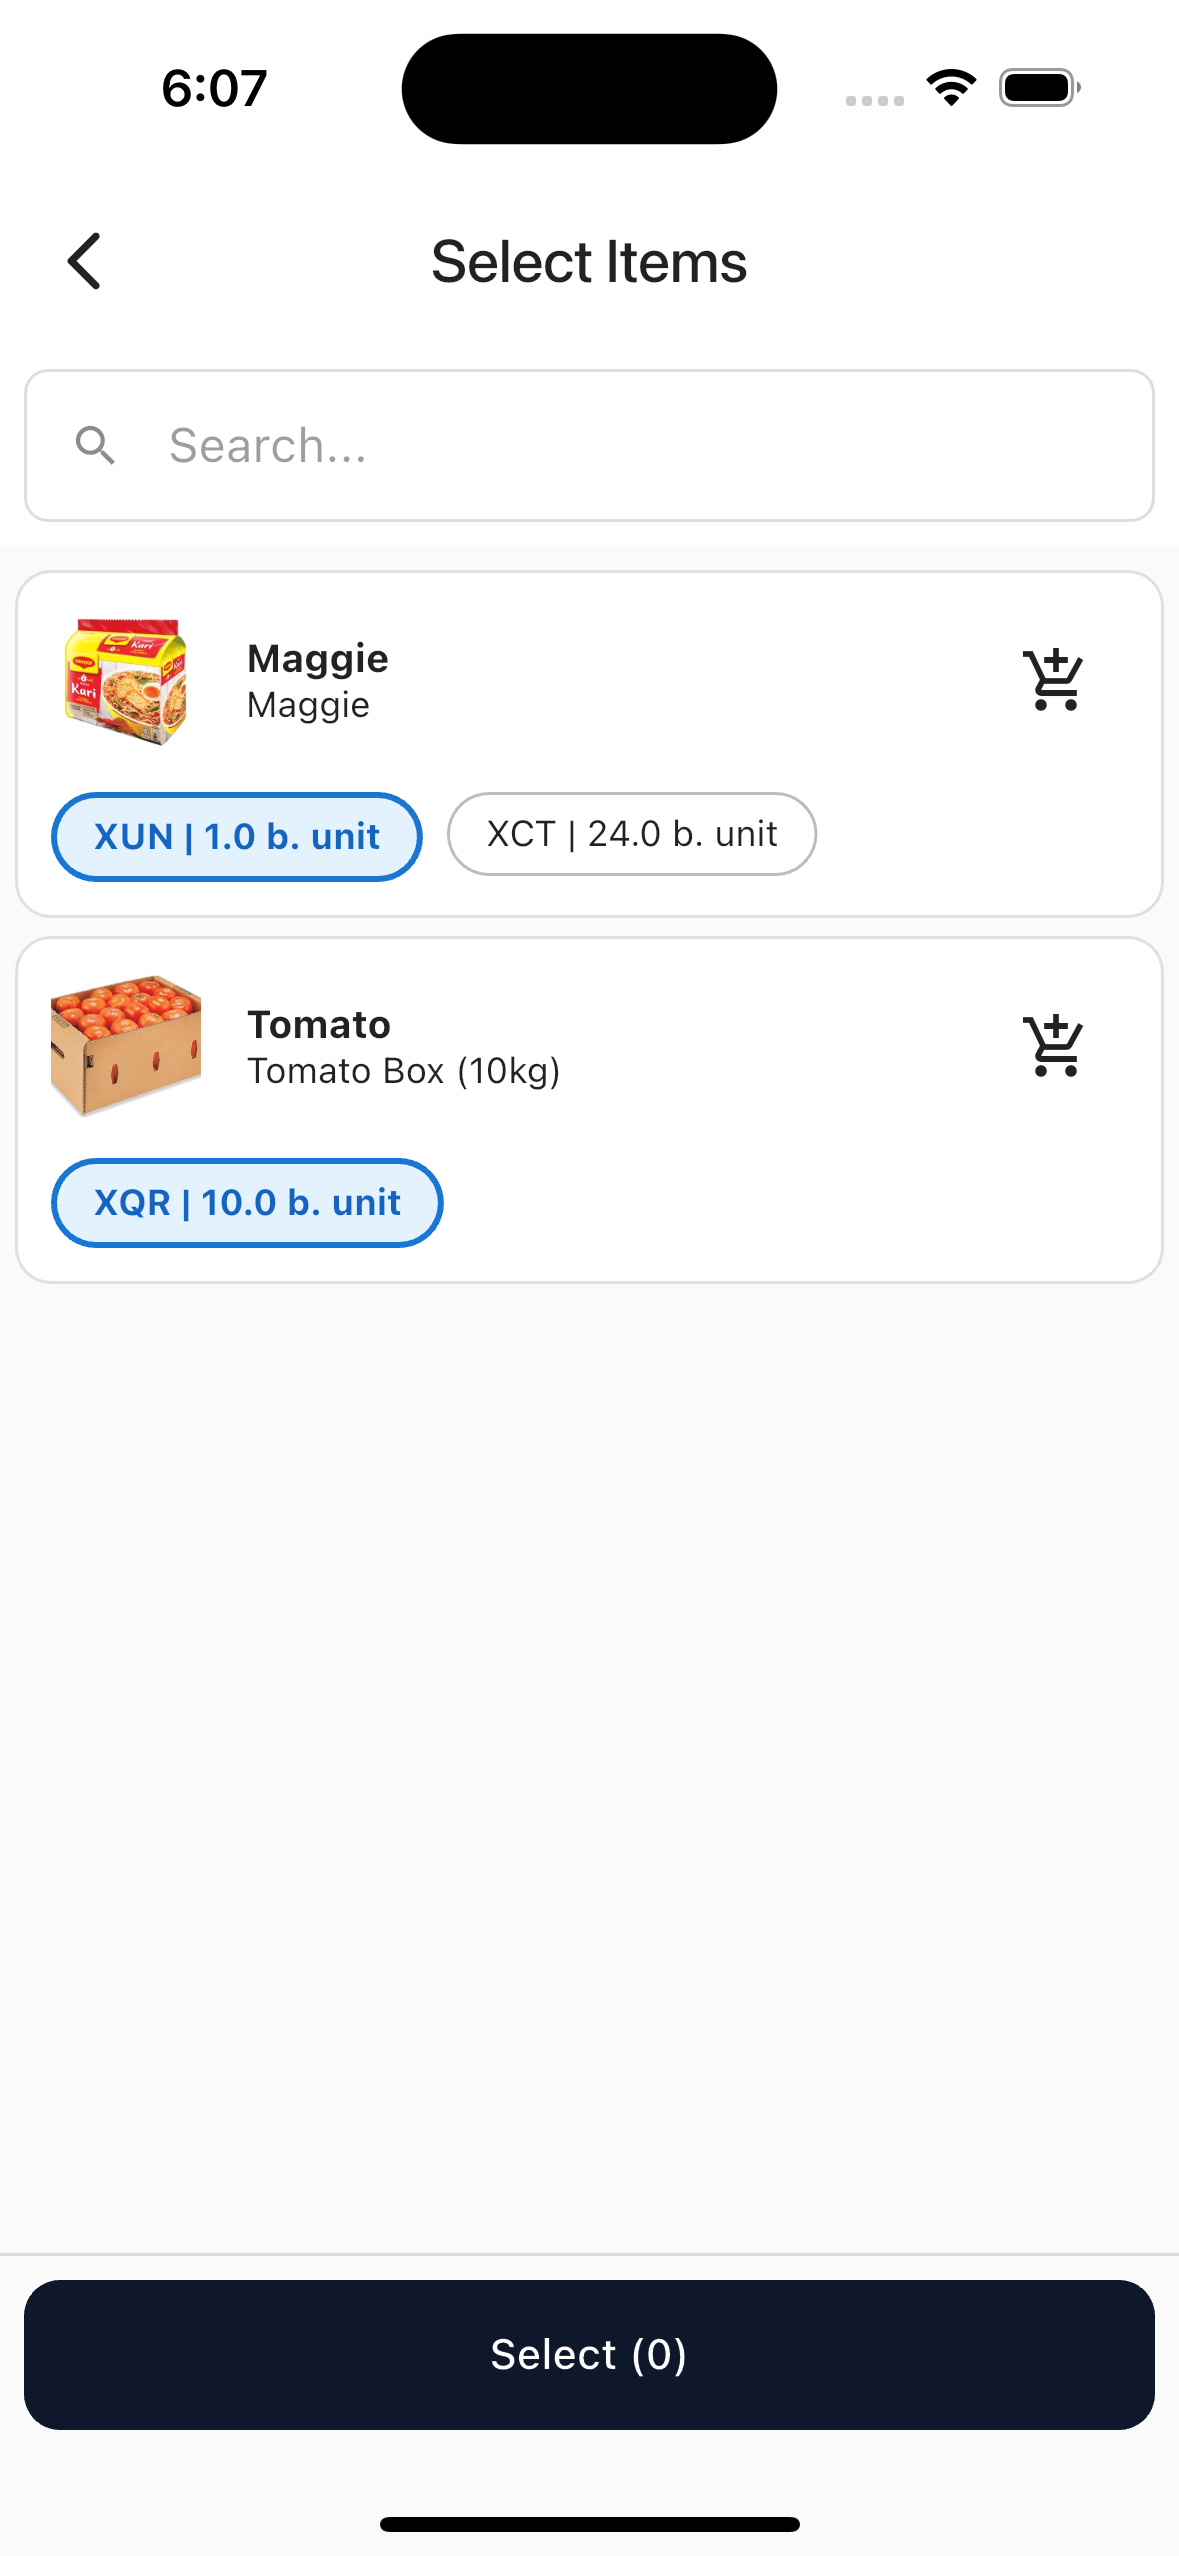Screen dimensions: 1179x2556
Task: Tap the Maggie item name
Action: click(318, 659)
